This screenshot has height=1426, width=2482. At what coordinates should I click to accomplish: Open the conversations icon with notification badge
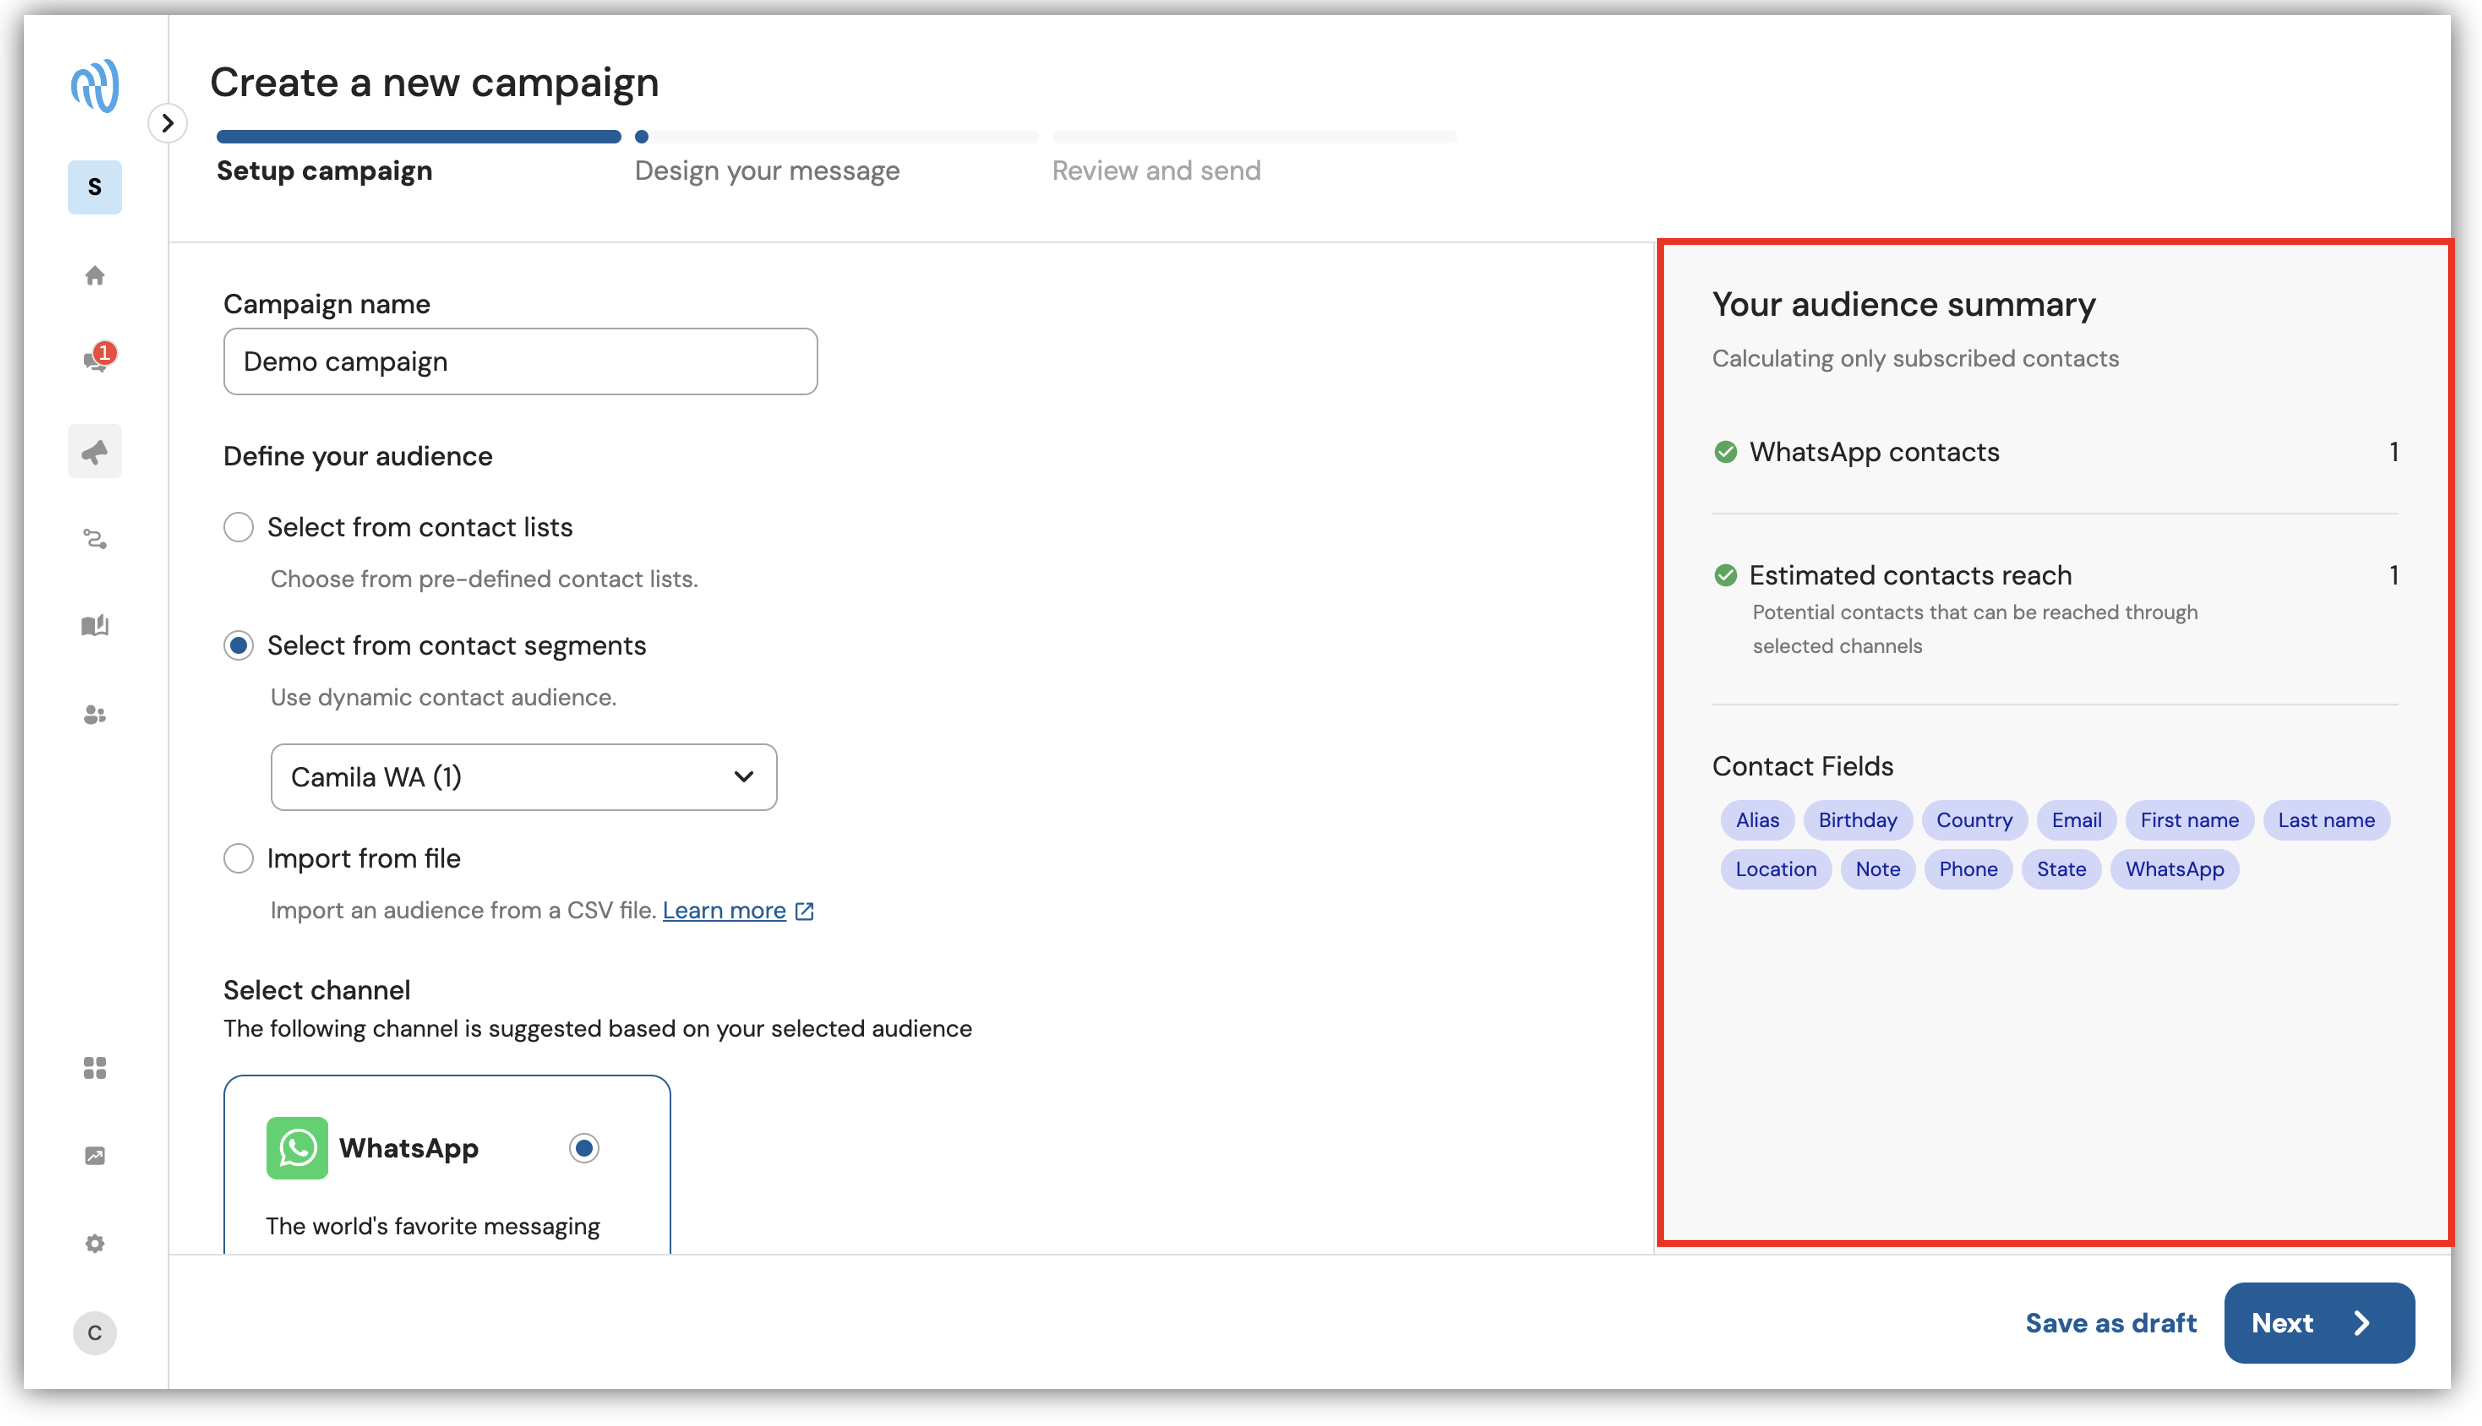(x=97, y=359)
